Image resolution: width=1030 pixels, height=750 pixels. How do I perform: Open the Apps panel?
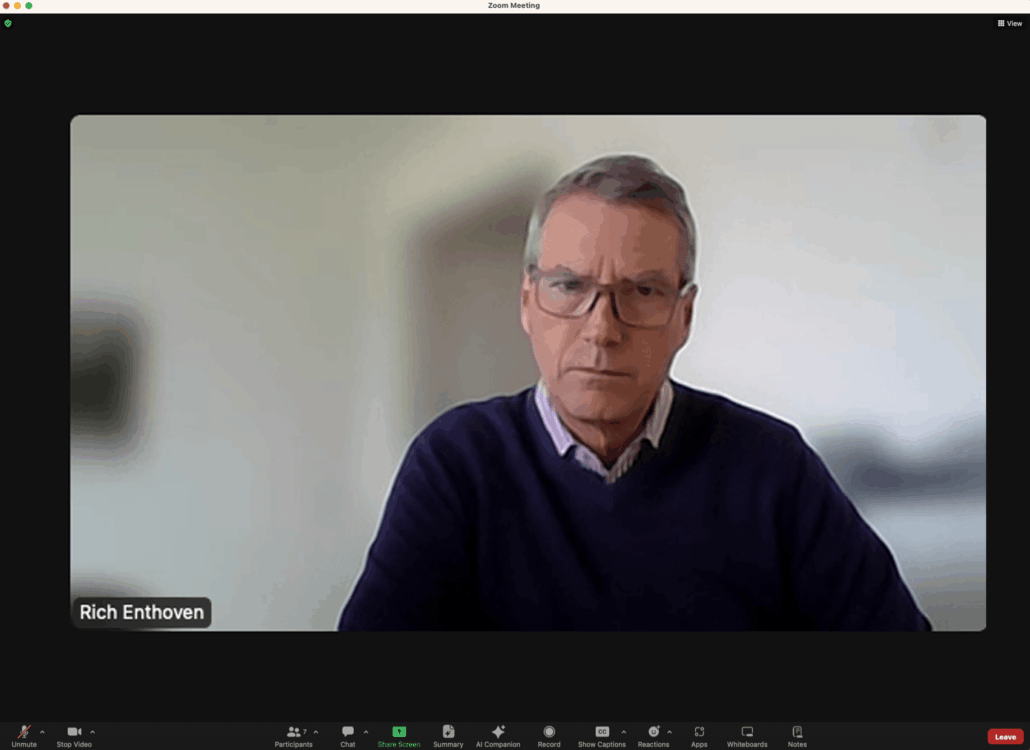pos(699,734)
